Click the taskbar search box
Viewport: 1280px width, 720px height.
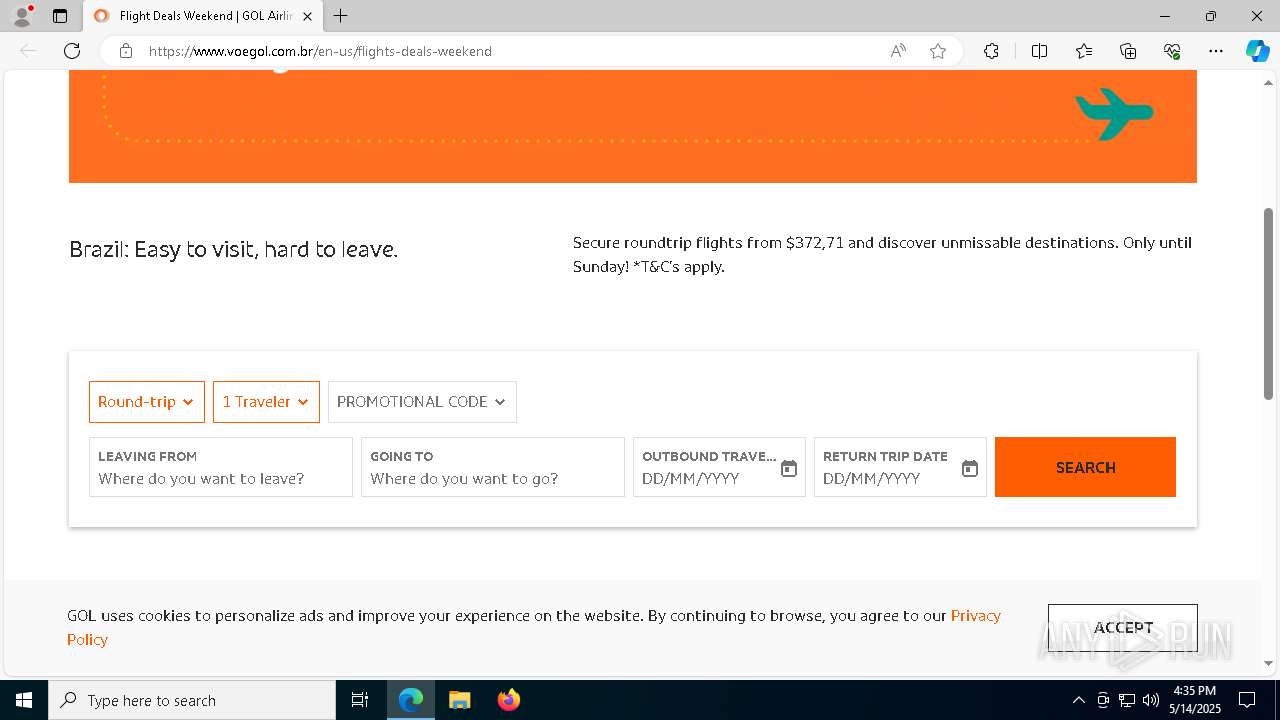[x=192, y=700]
